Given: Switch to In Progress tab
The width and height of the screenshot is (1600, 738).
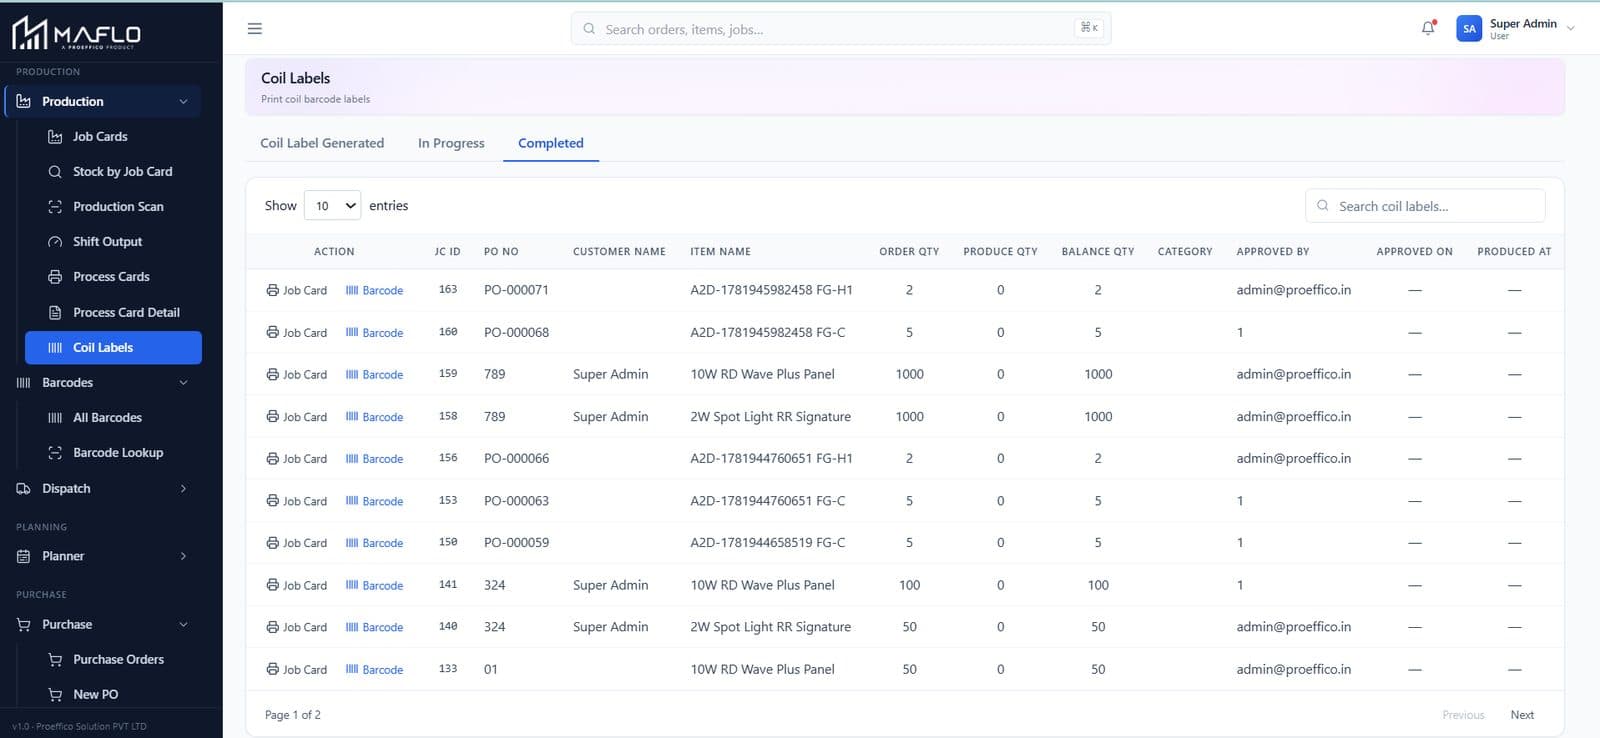Looking at the screenshot, I should pos(451,143).
